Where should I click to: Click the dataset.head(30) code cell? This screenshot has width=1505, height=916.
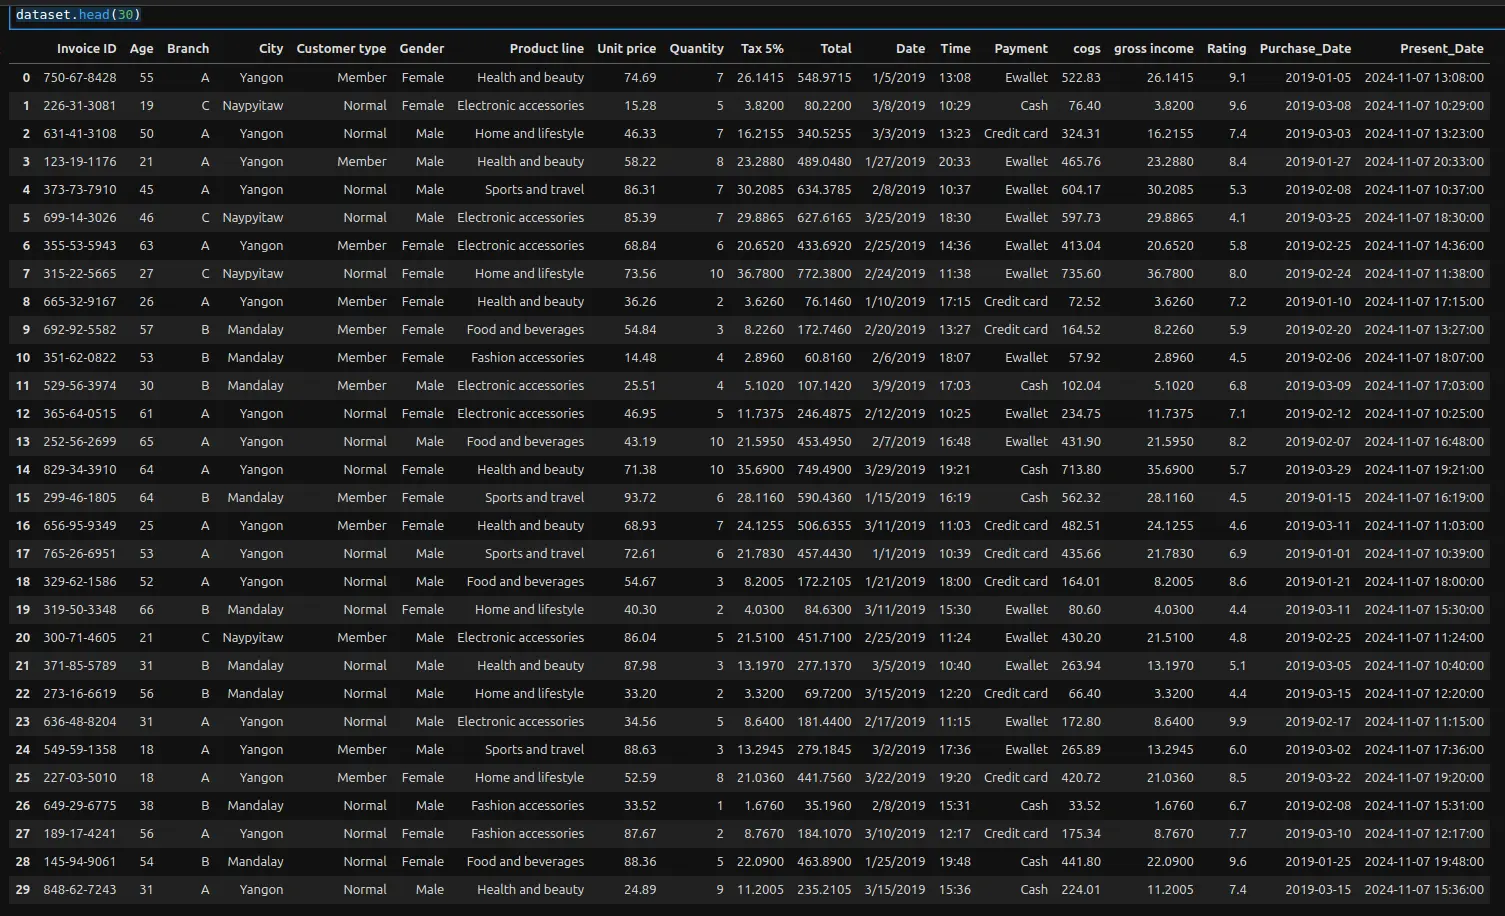point(757,15)
